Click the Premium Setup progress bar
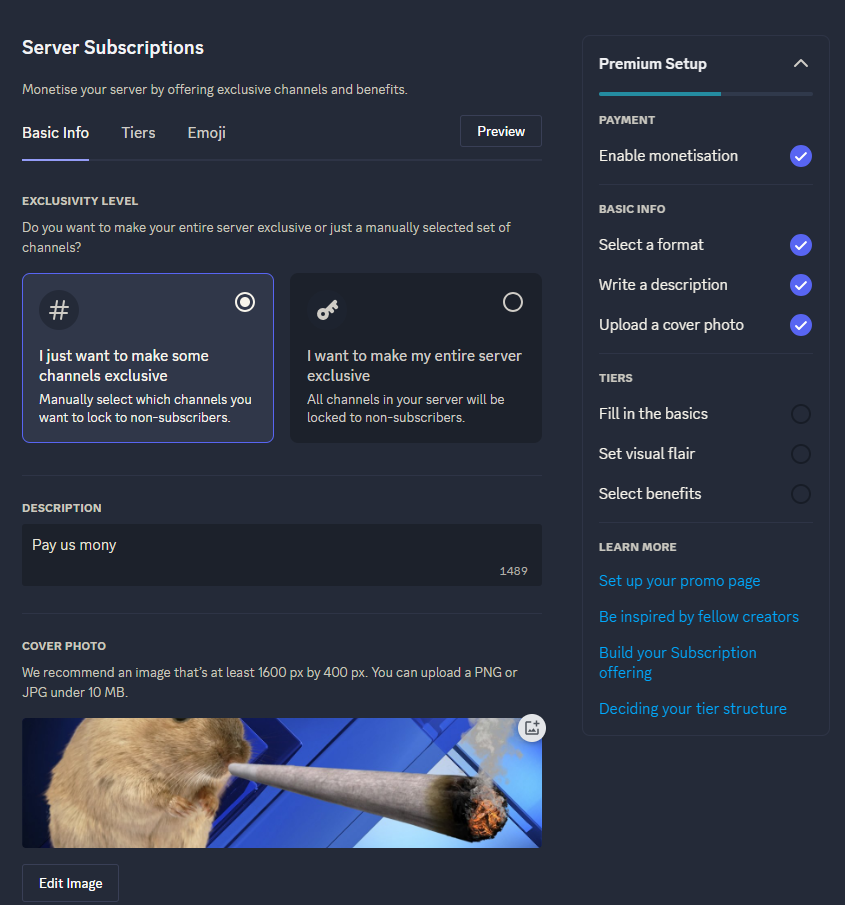The height and width of the screenshot is (905, 845). 705,92
